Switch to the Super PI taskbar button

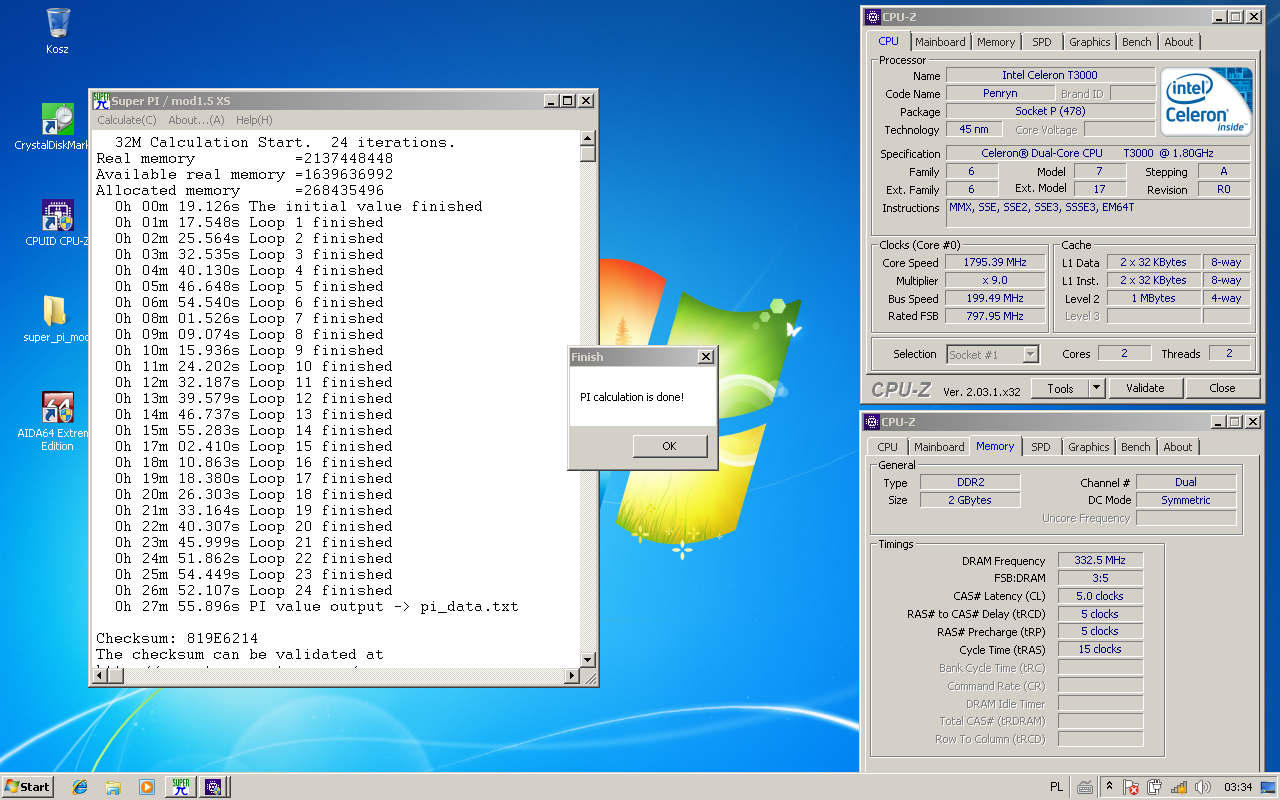point(181,787)
